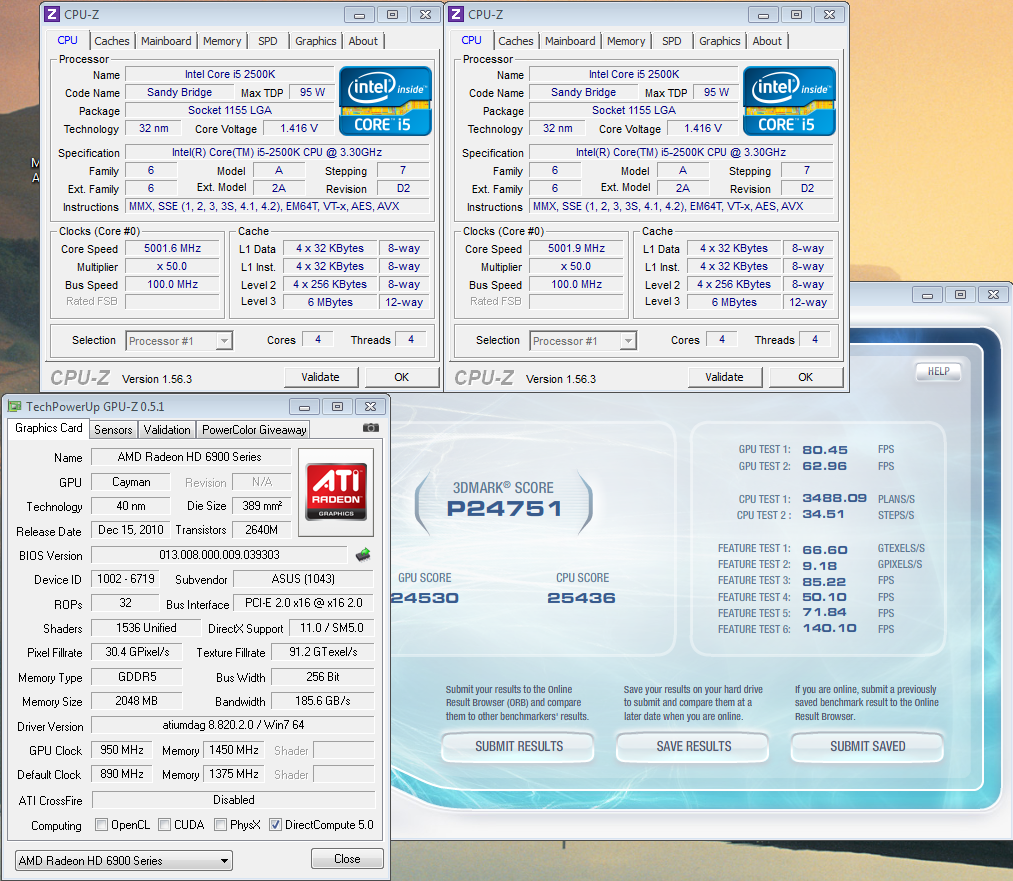Click the ATI Radeon logo in GPU-Z
This screenshot has width=1013, height=881.
(x=336, y=492)
